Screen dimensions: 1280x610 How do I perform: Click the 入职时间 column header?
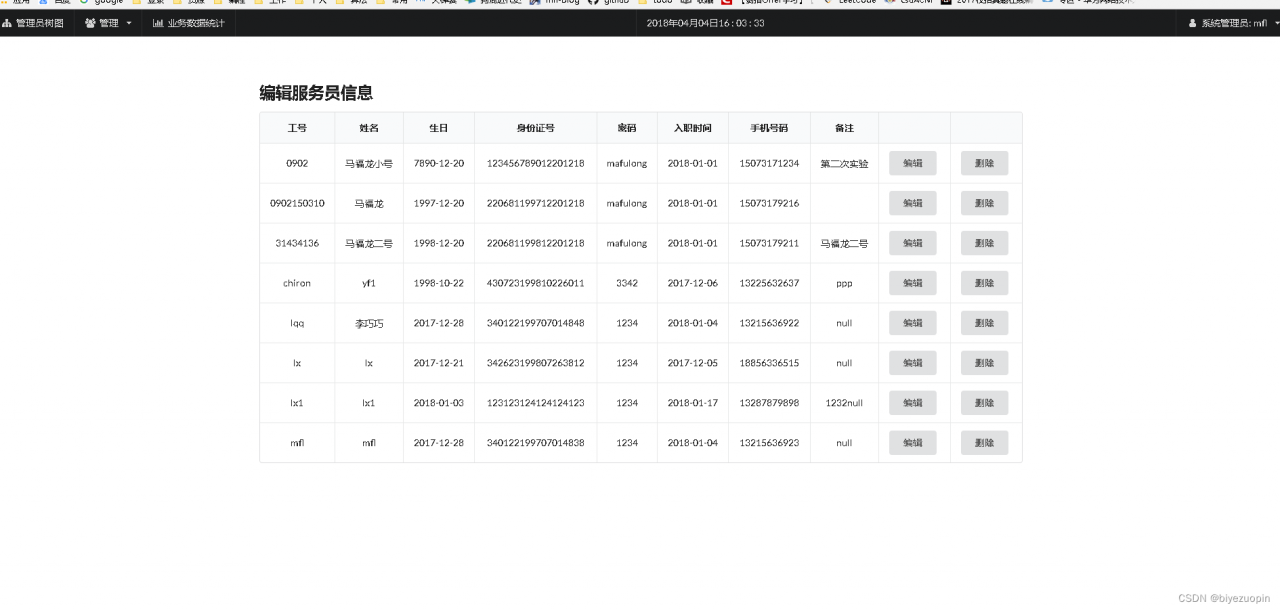tap(693, 128)
